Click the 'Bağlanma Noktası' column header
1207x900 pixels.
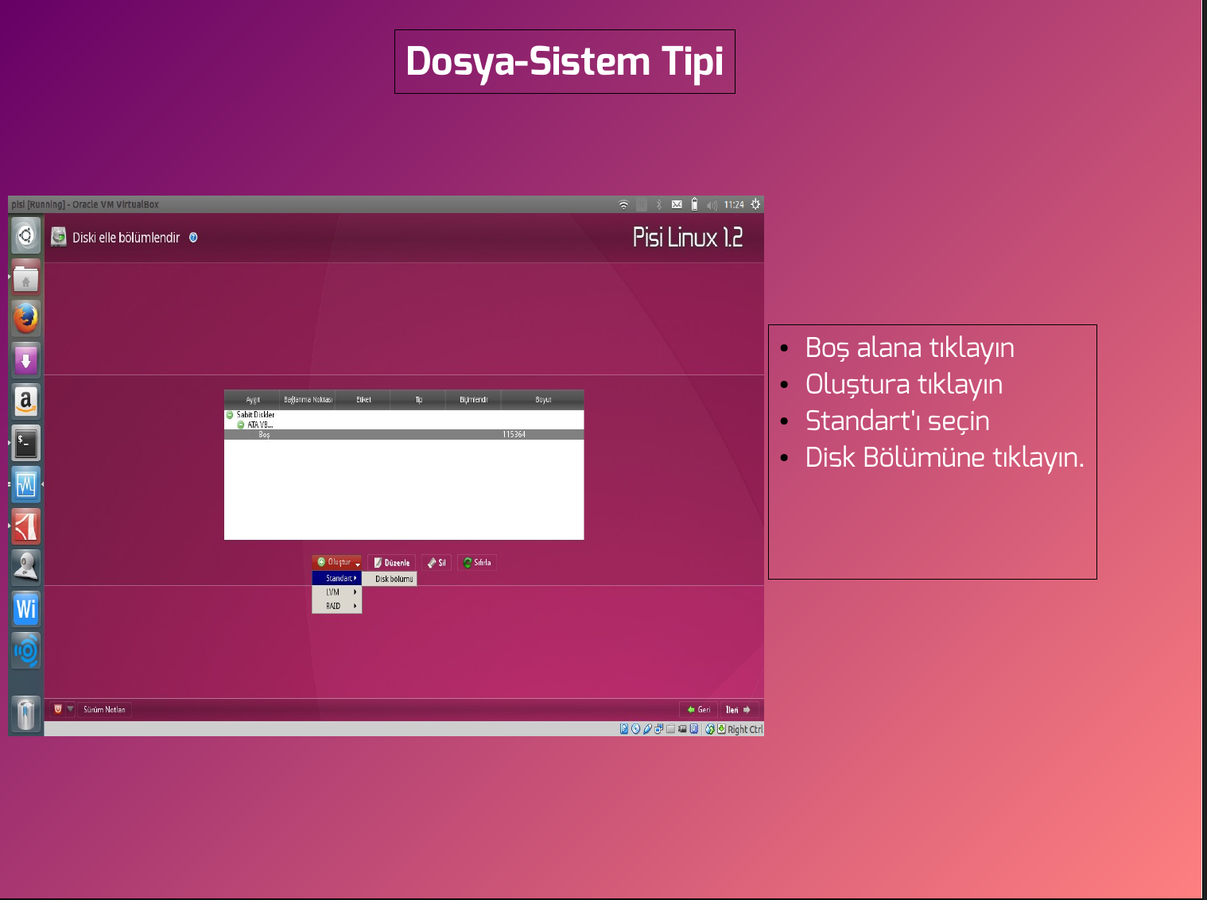point(308,399)
